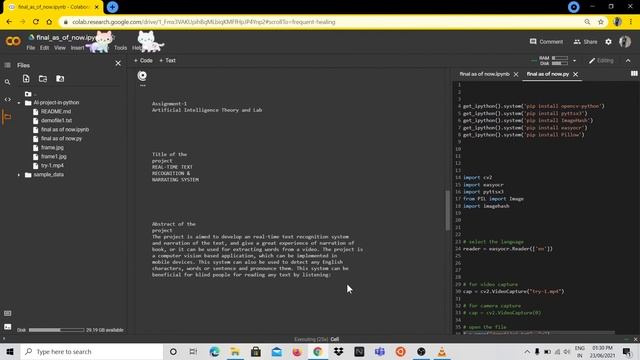Open frame.jpg in the file tree
This screenshot has height=360, width=640.
click(x=52, y=147)
